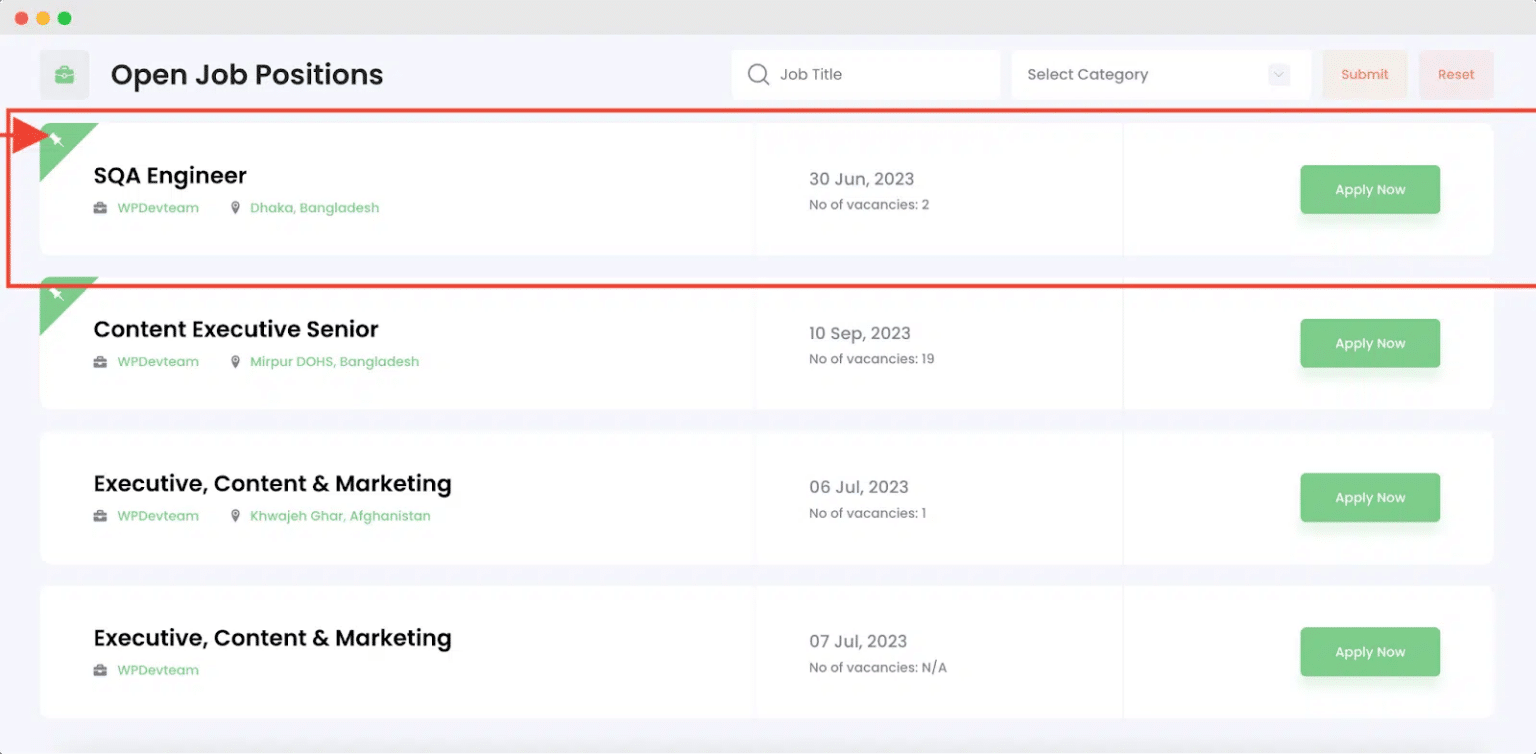Click Apply Now on the 07 Jul listing
Screen dimensions: 1536x754
pos(1369,651)
